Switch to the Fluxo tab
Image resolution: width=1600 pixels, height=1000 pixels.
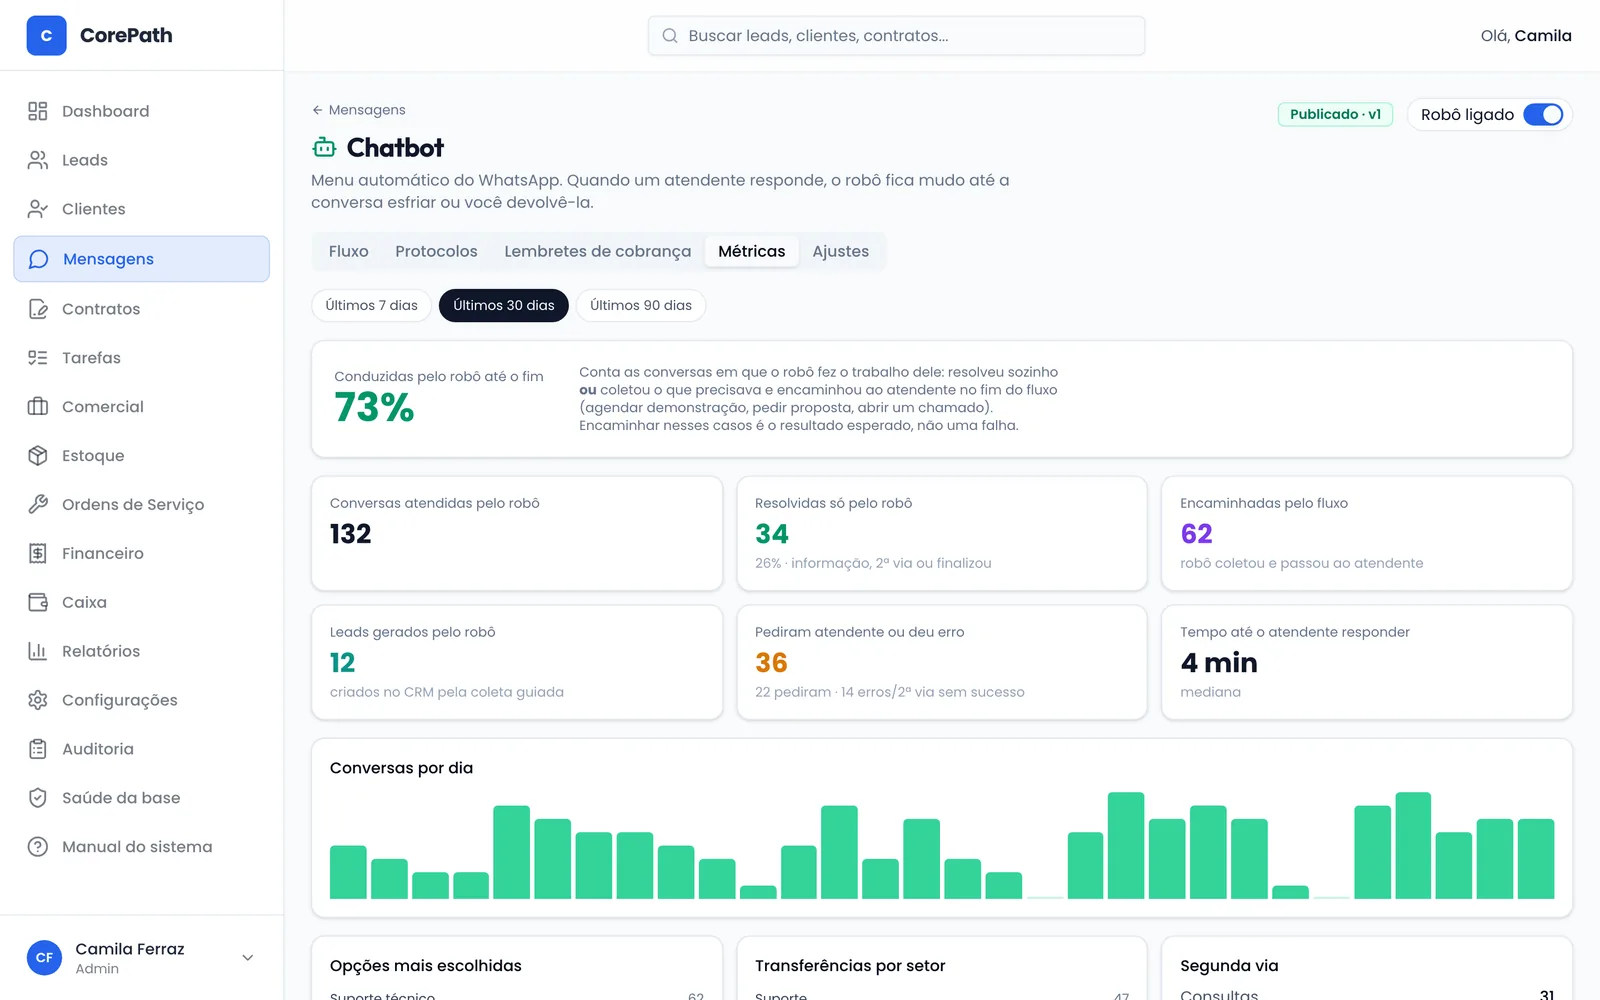[349, 251]
